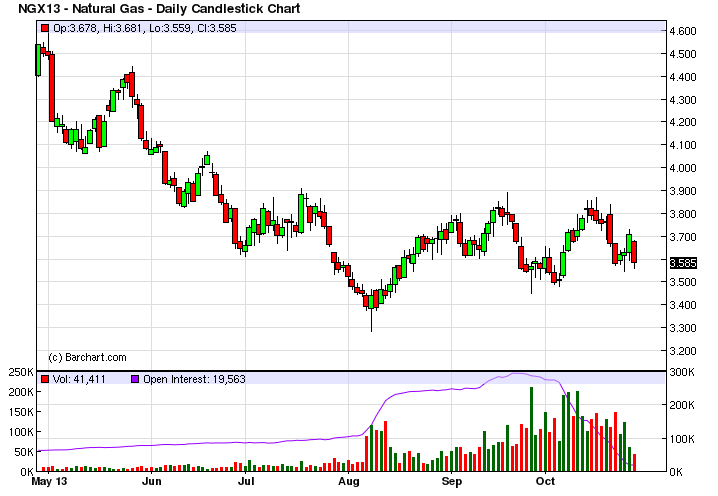Click the 3.500 price axis label

click(x=683, y=282)
